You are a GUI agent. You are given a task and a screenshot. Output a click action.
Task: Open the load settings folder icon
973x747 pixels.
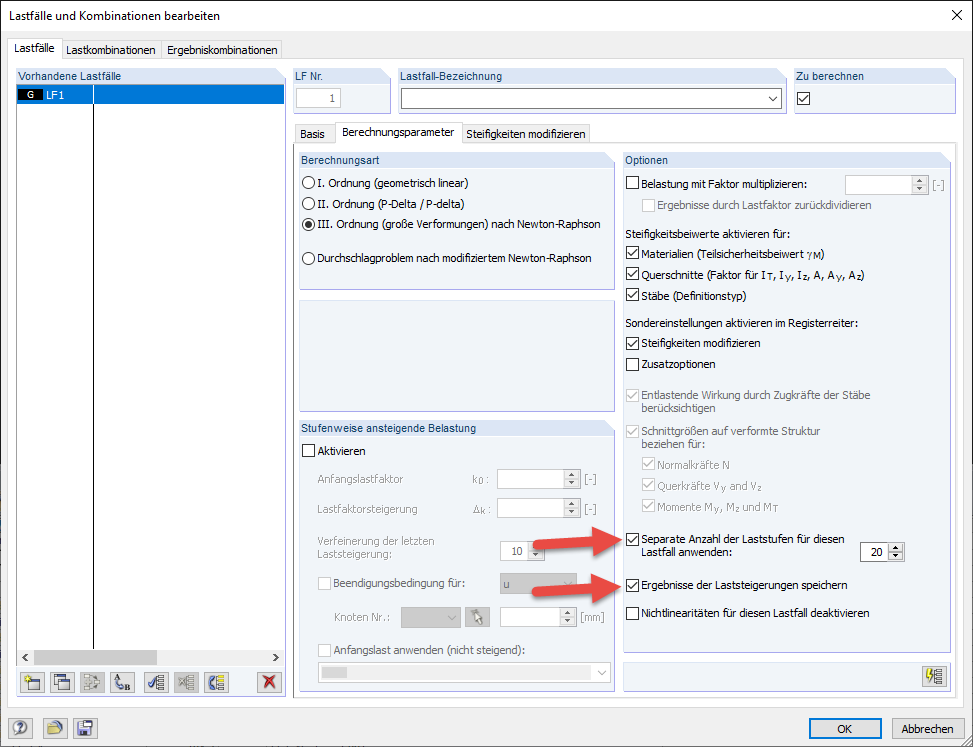pyautogui.click(x=55, y=728)
